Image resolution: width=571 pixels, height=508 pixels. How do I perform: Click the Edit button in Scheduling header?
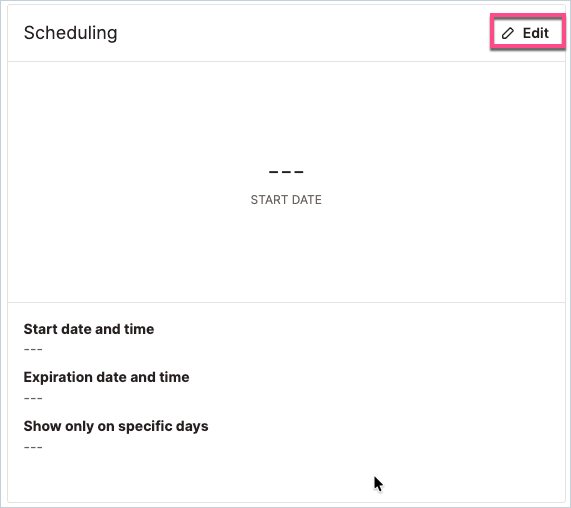527,32
